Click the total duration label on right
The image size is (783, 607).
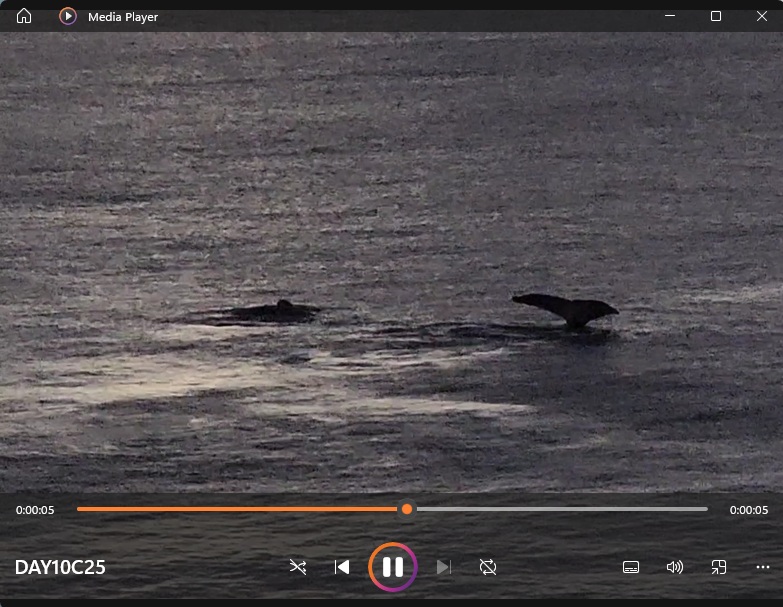point(748,510)
